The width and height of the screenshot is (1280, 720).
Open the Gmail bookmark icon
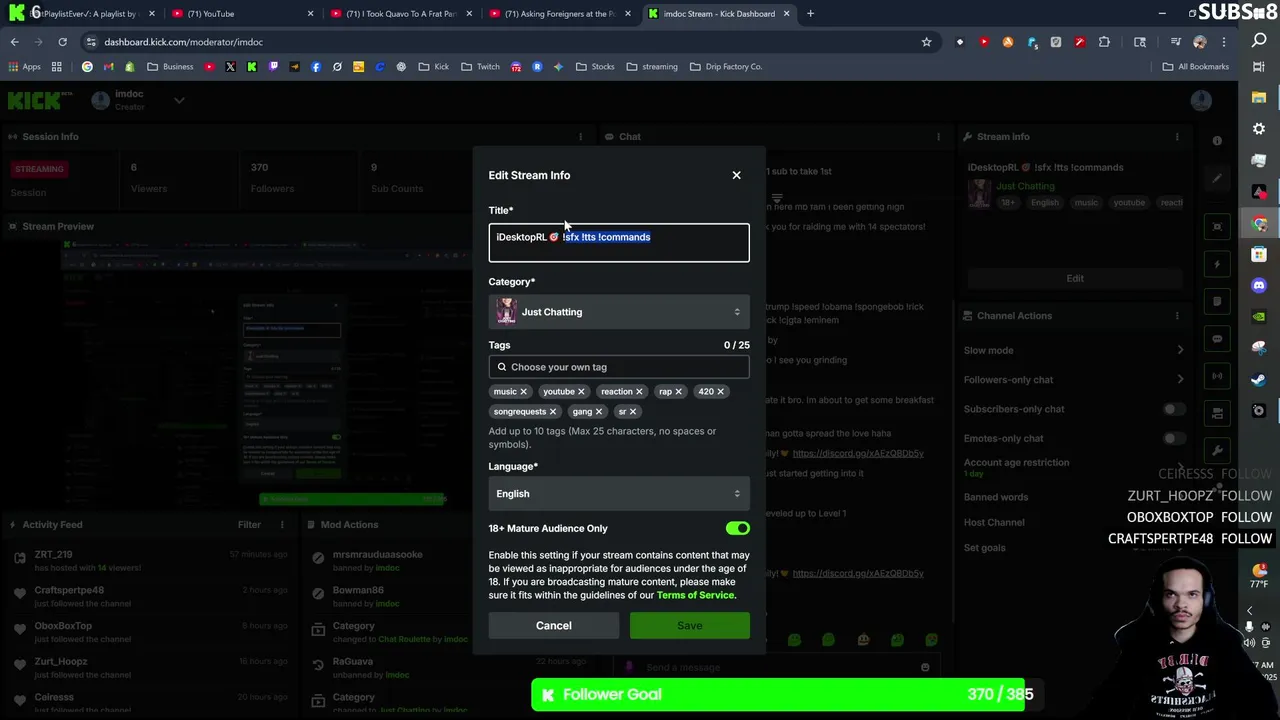click(109, 67)
